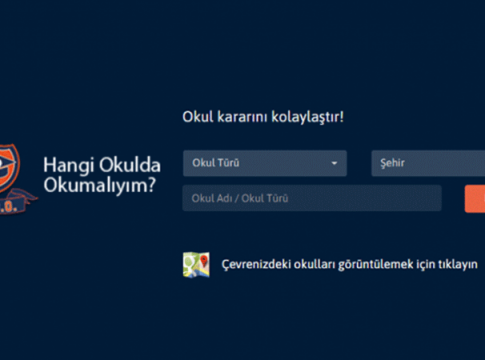The width and height of the screenshot is (485, 360).
Task: Open the Çevrenizdeki okulları görüntülemek link
Action: (349, 264)
